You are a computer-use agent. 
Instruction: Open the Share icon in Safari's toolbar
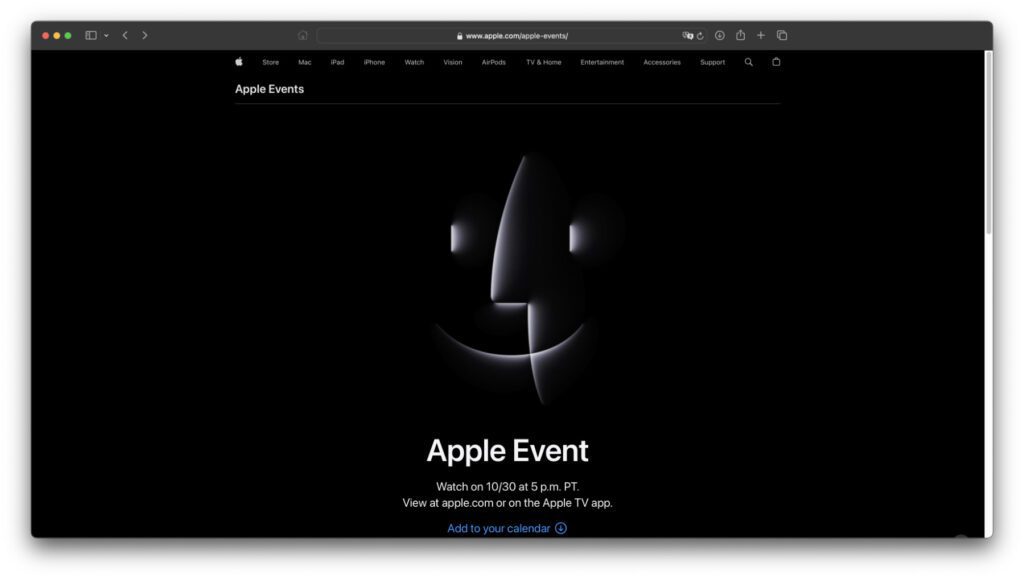click(x=740, y=35)
